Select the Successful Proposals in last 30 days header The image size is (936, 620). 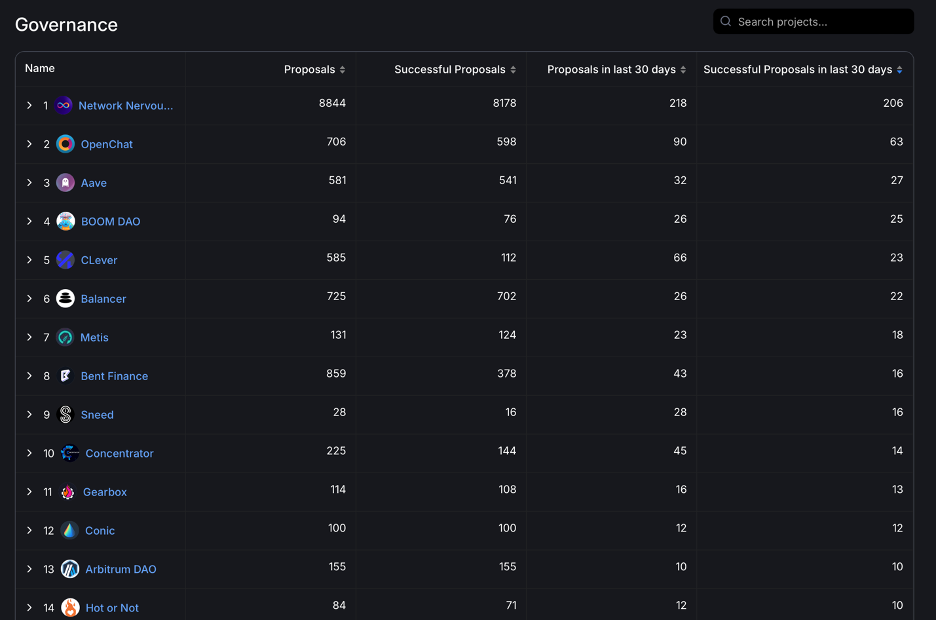(x=798, y=69)
